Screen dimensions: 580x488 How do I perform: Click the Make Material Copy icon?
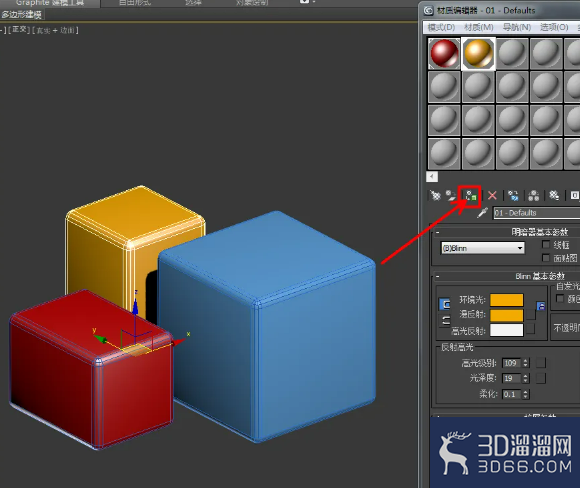click(513, 195)
